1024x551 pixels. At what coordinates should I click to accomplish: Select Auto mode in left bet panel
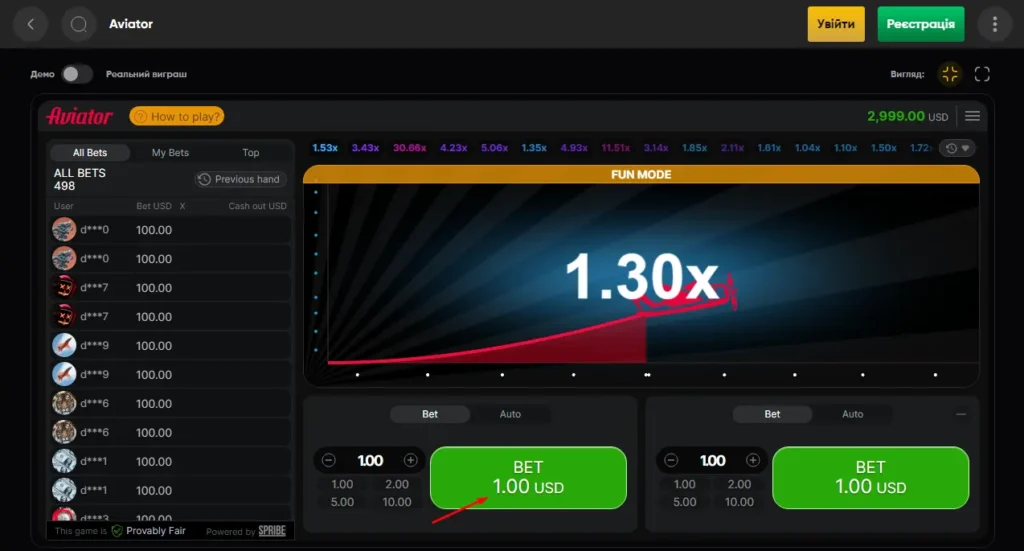[510, 414]
